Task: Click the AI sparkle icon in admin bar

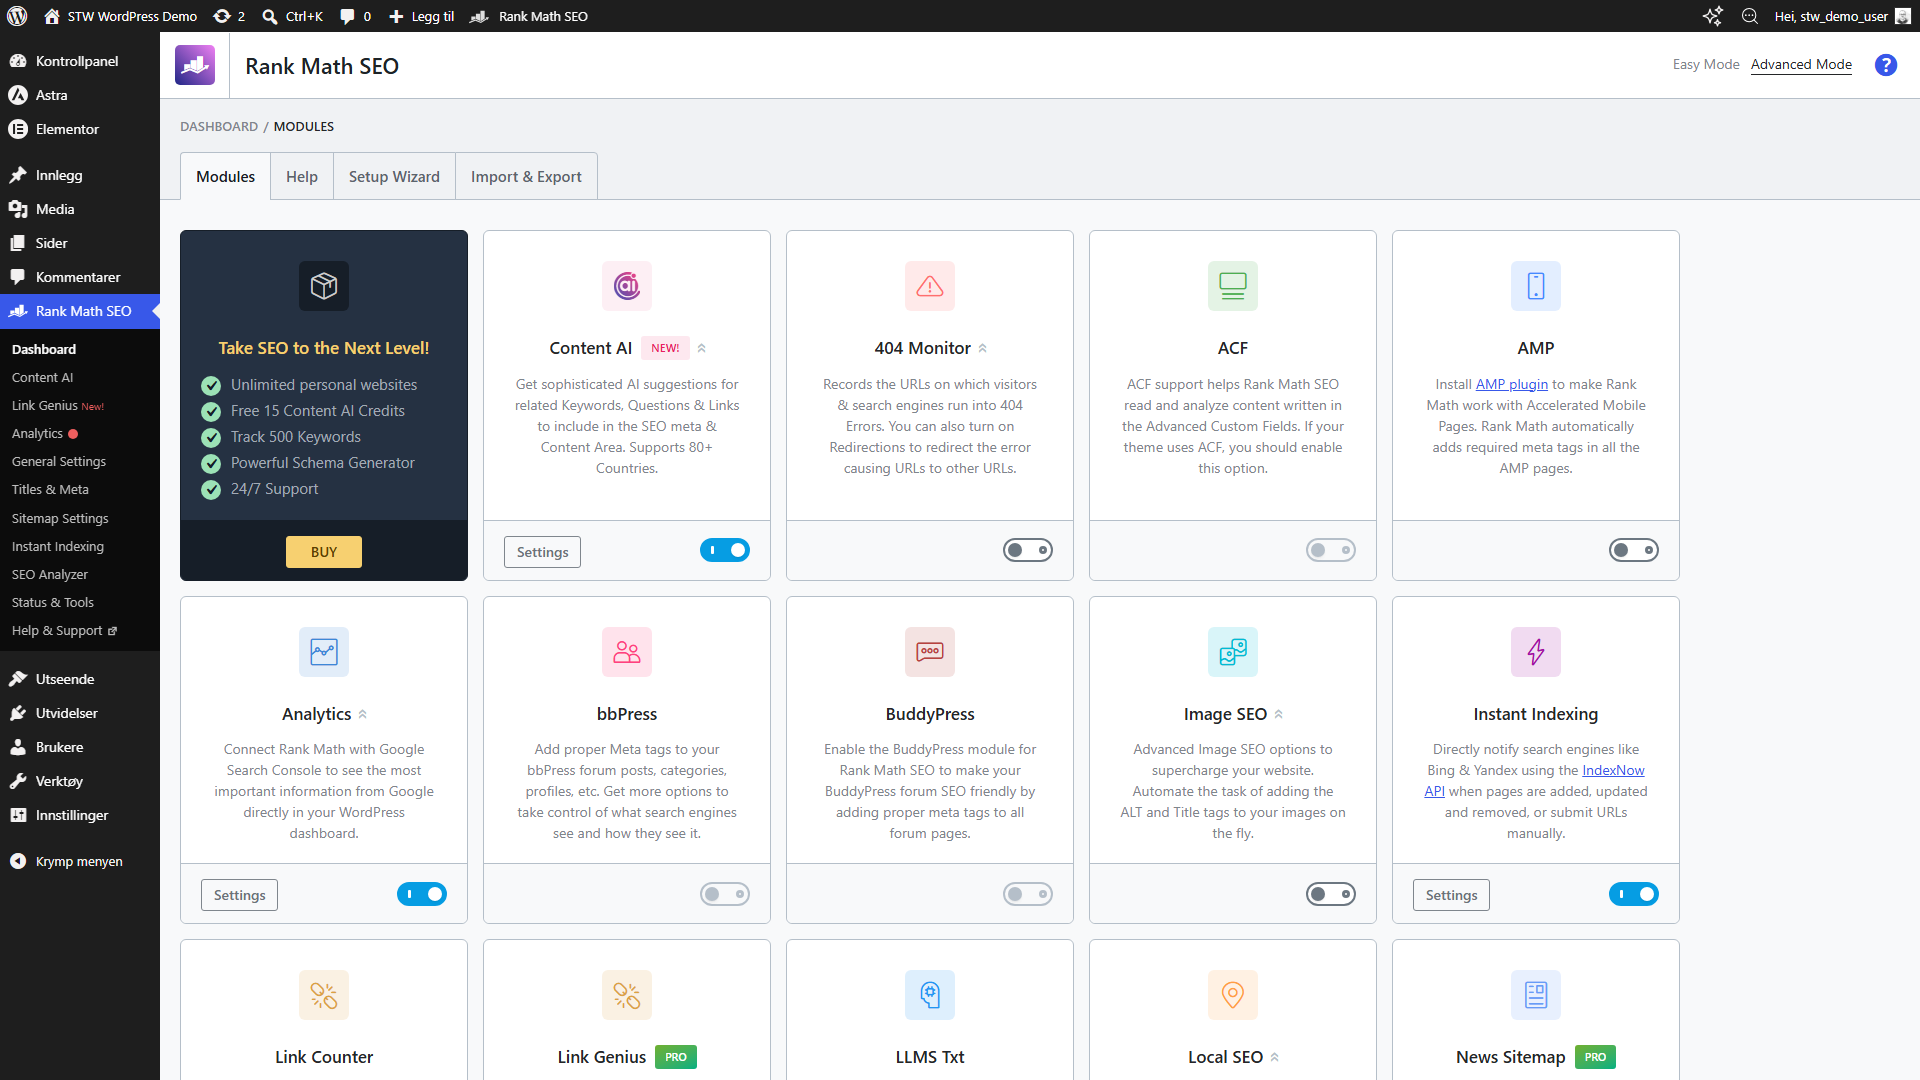Action: click(x=1713, y=16)
